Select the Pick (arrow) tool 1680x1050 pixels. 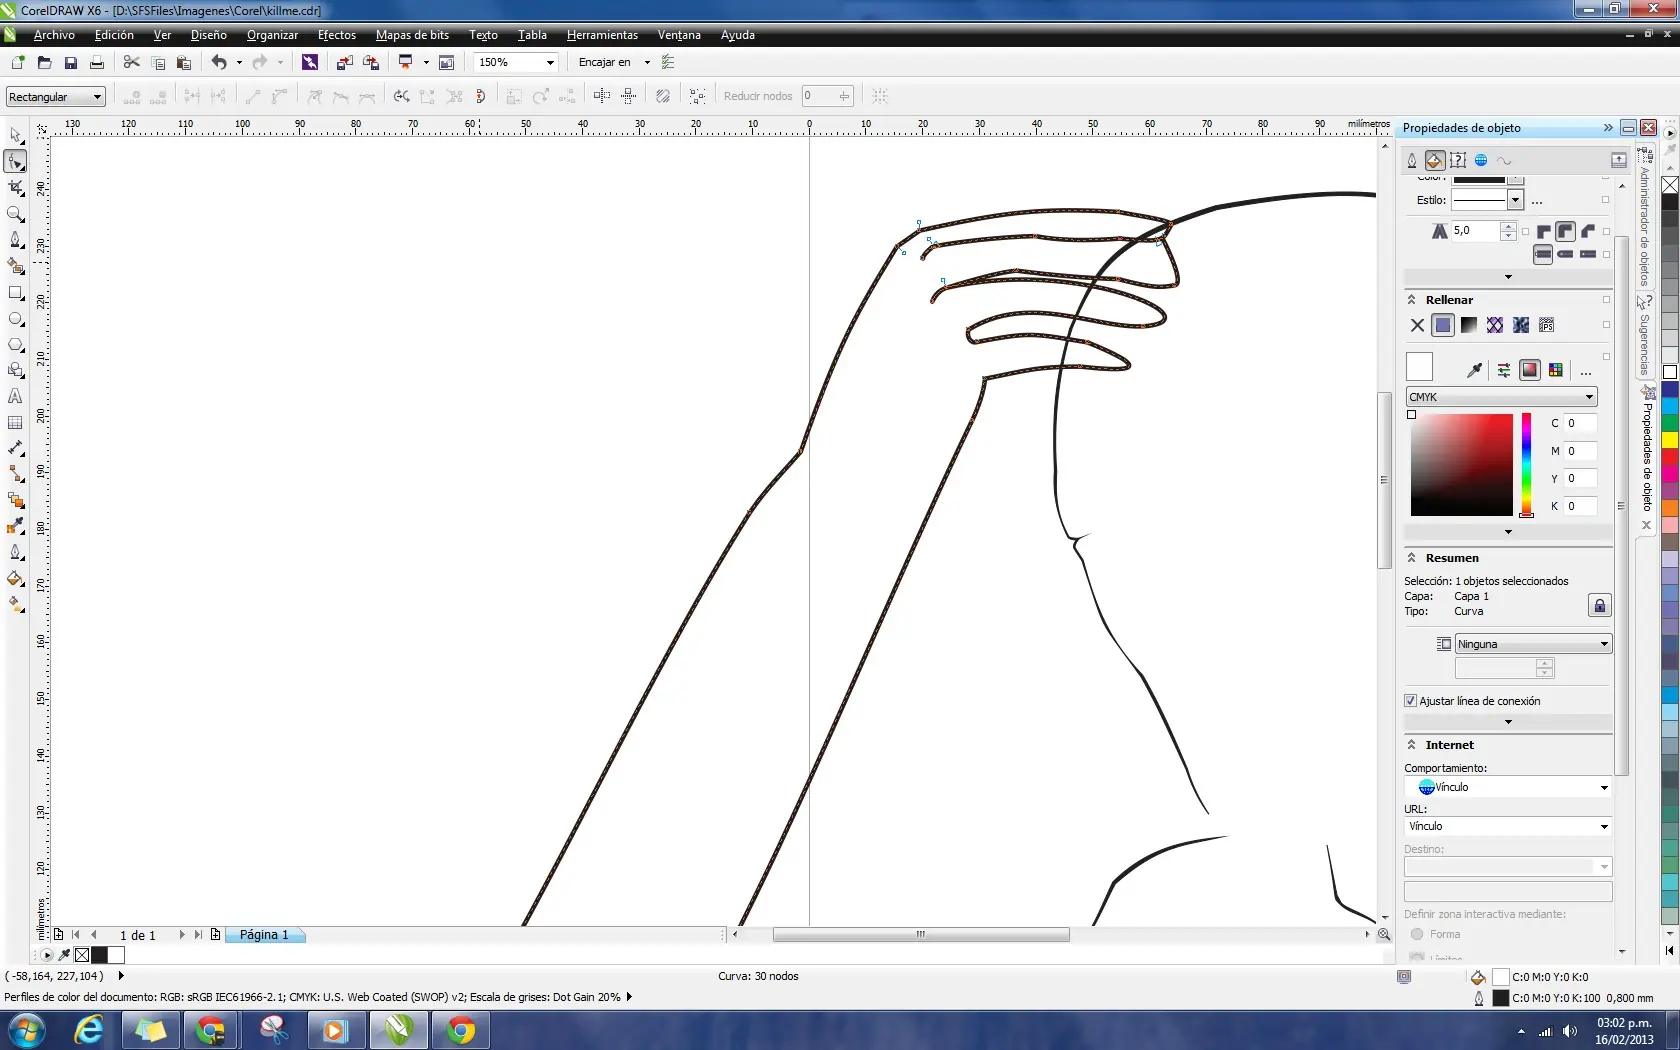click(15, 135)
